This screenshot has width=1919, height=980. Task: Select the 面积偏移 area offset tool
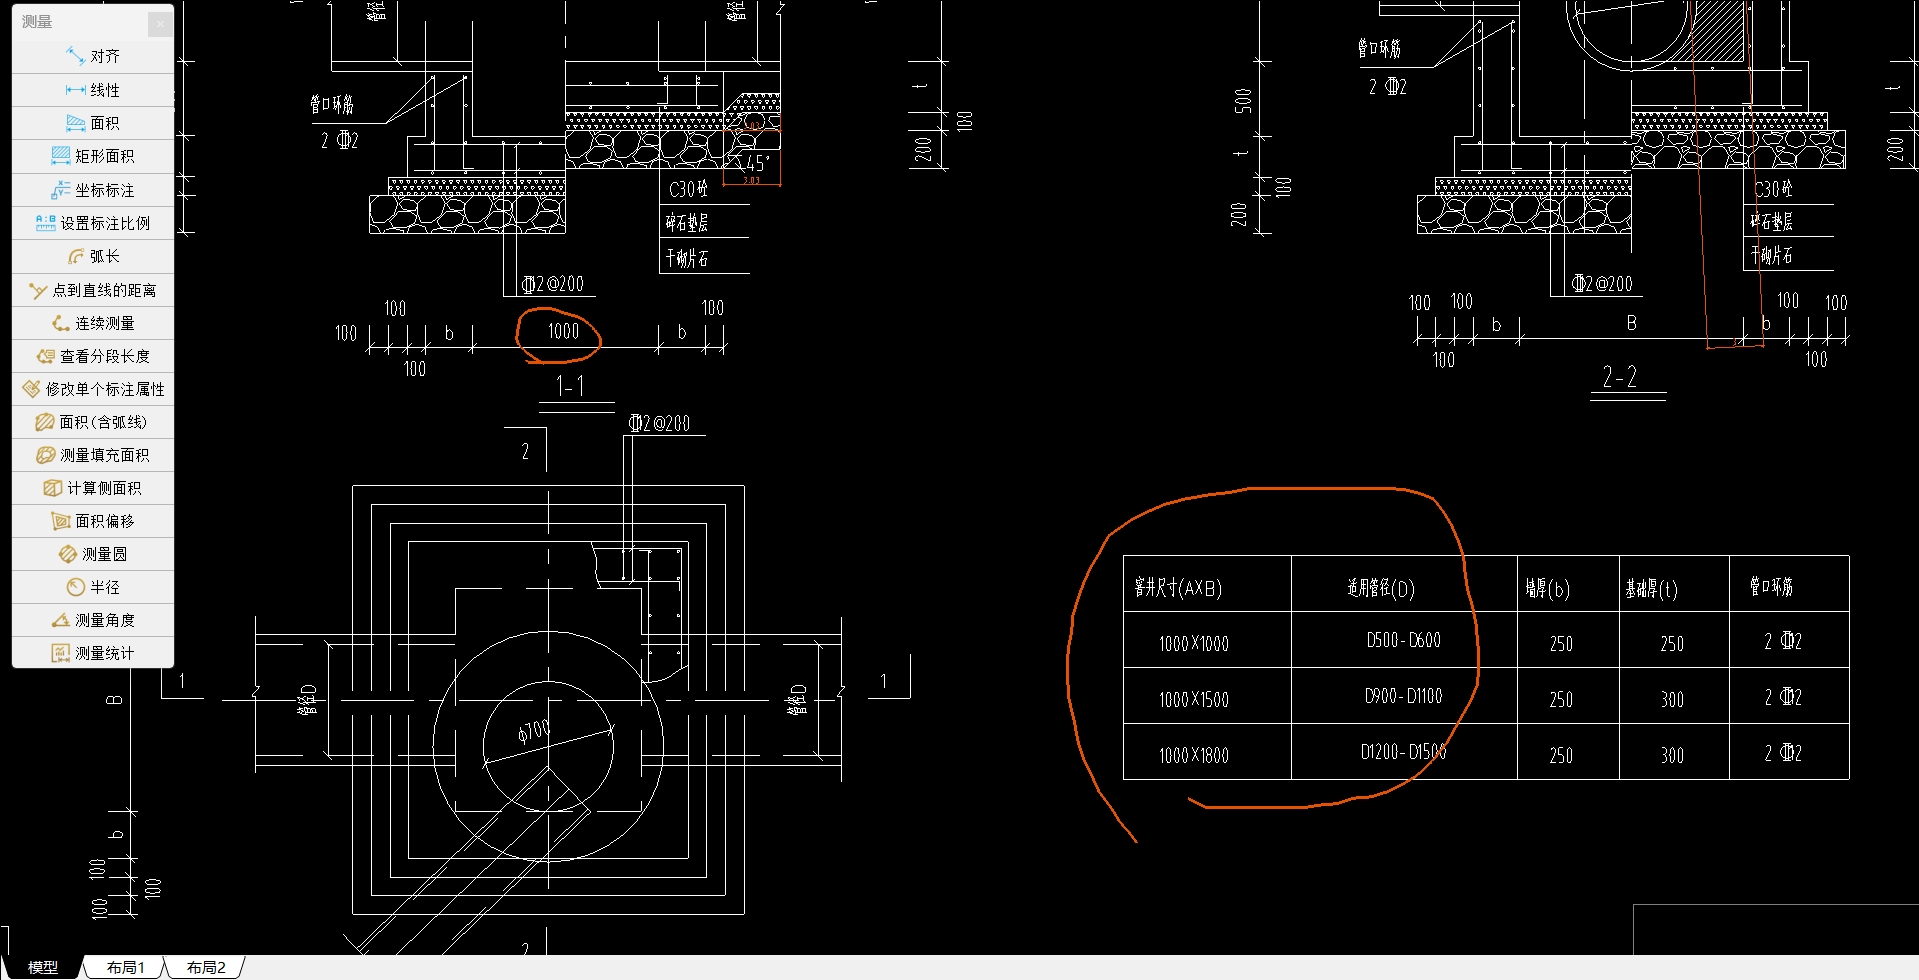click(x=93, y=521)
